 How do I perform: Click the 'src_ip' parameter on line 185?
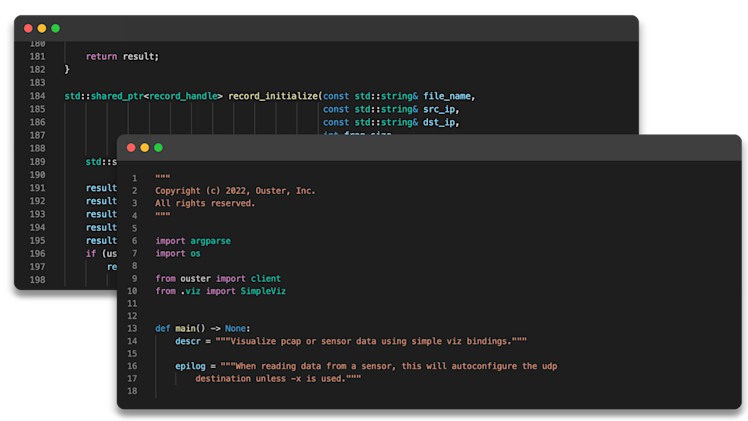439,109
